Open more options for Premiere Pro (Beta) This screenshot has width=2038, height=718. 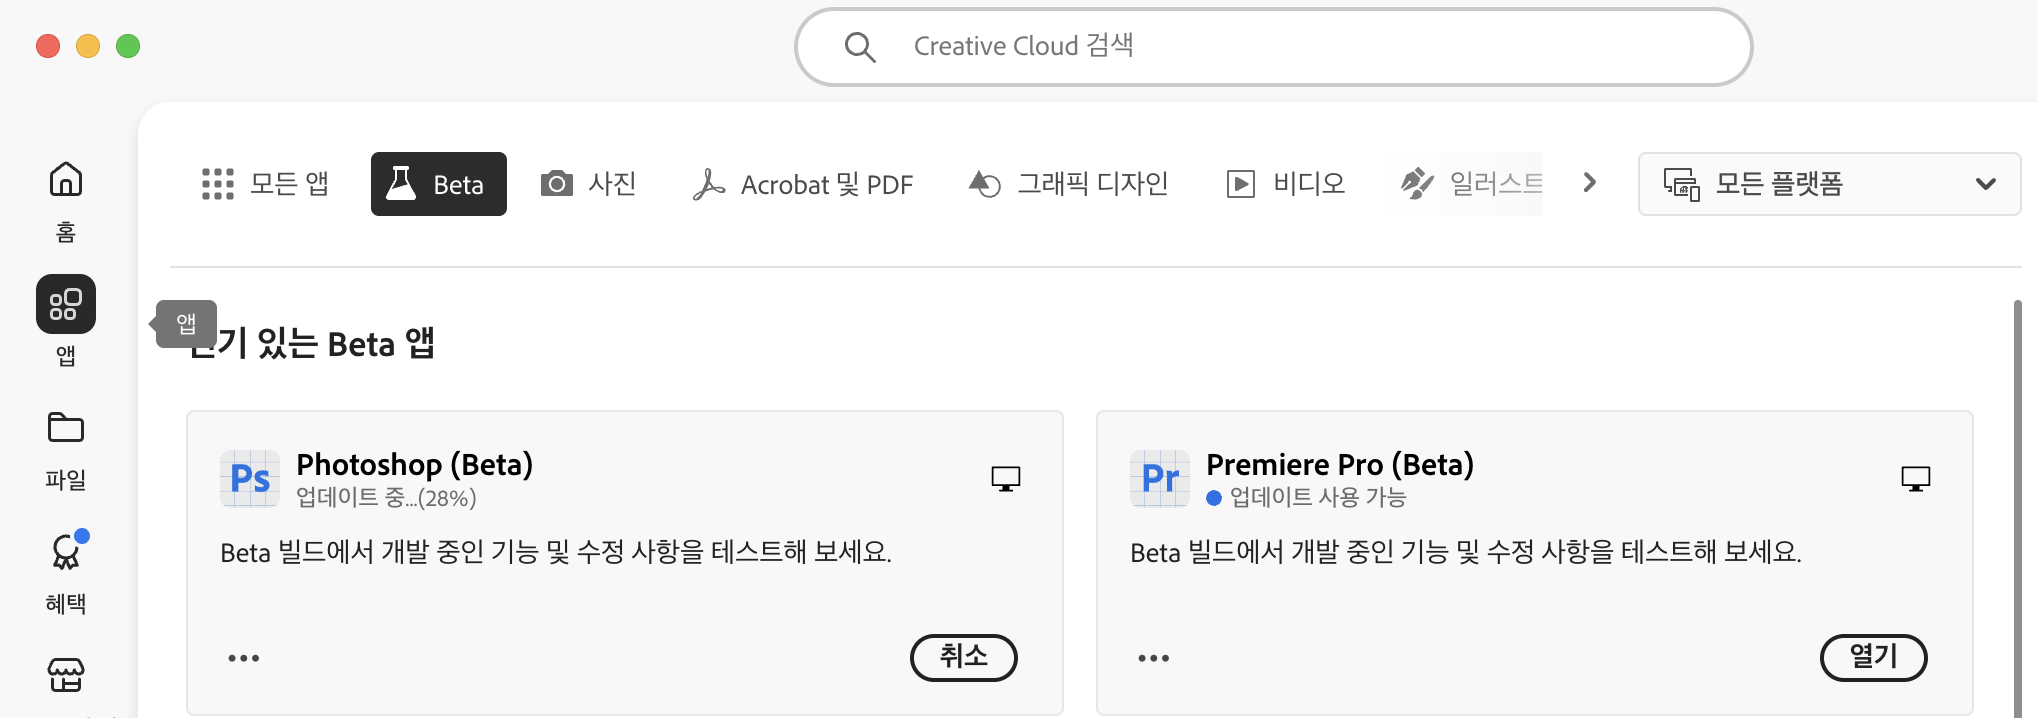pyautogui.click(x=1154, y=658)
